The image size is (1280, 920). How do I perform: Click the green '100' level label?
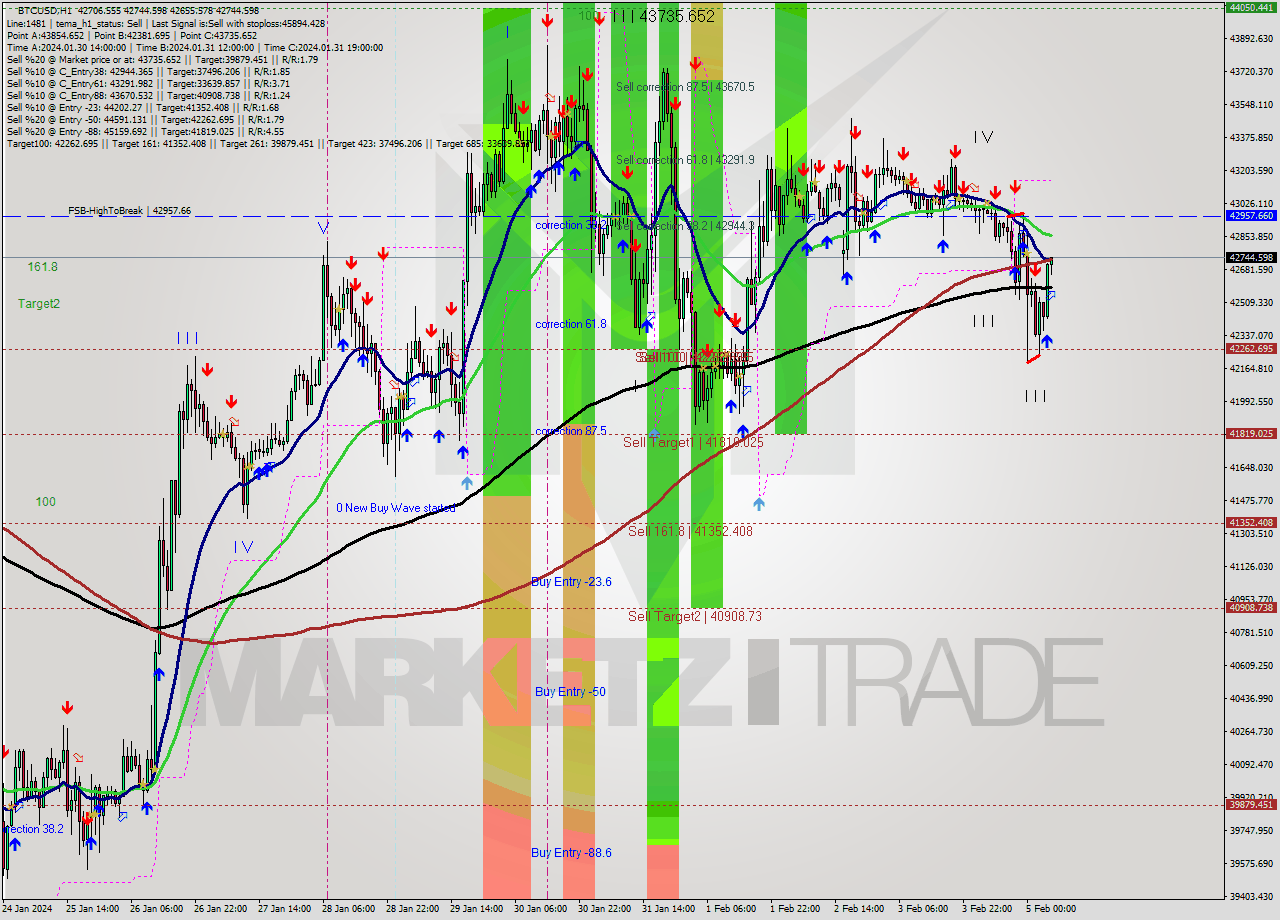46,502
